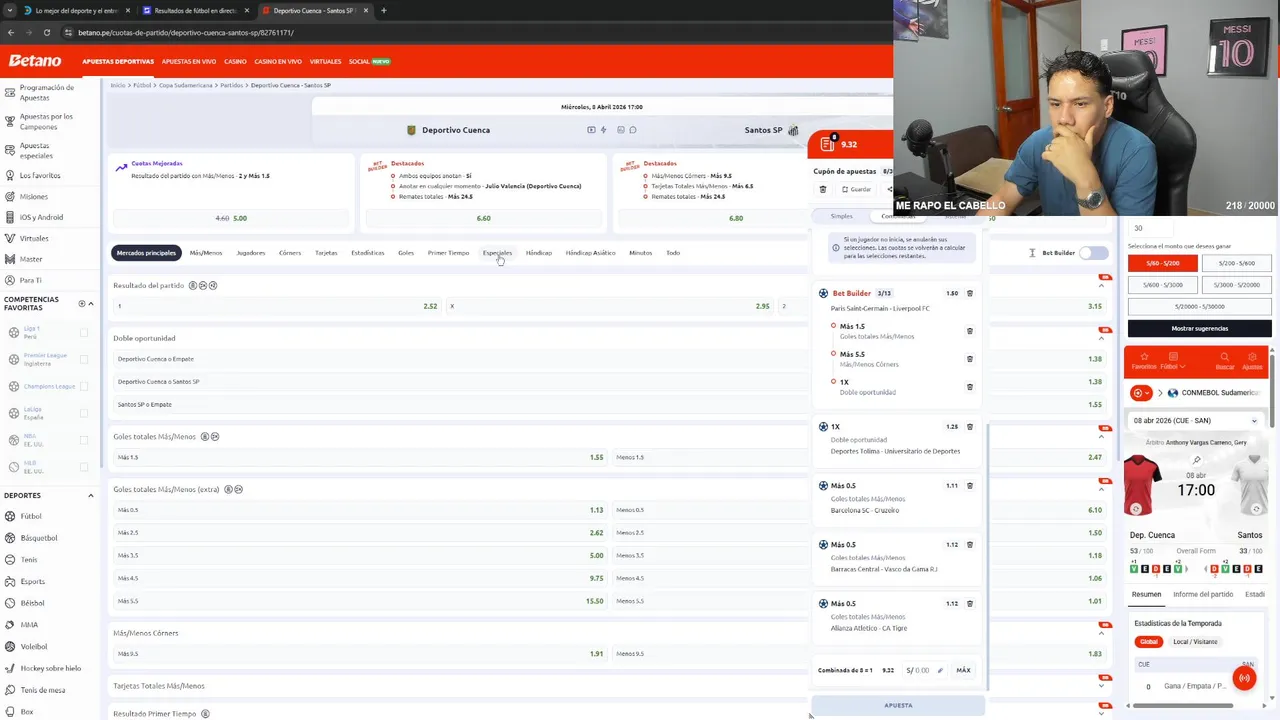Viewport: 1280px width, 720px height.
Task: Open the Simples tab in the bet slip
Action: coord(842,216)
